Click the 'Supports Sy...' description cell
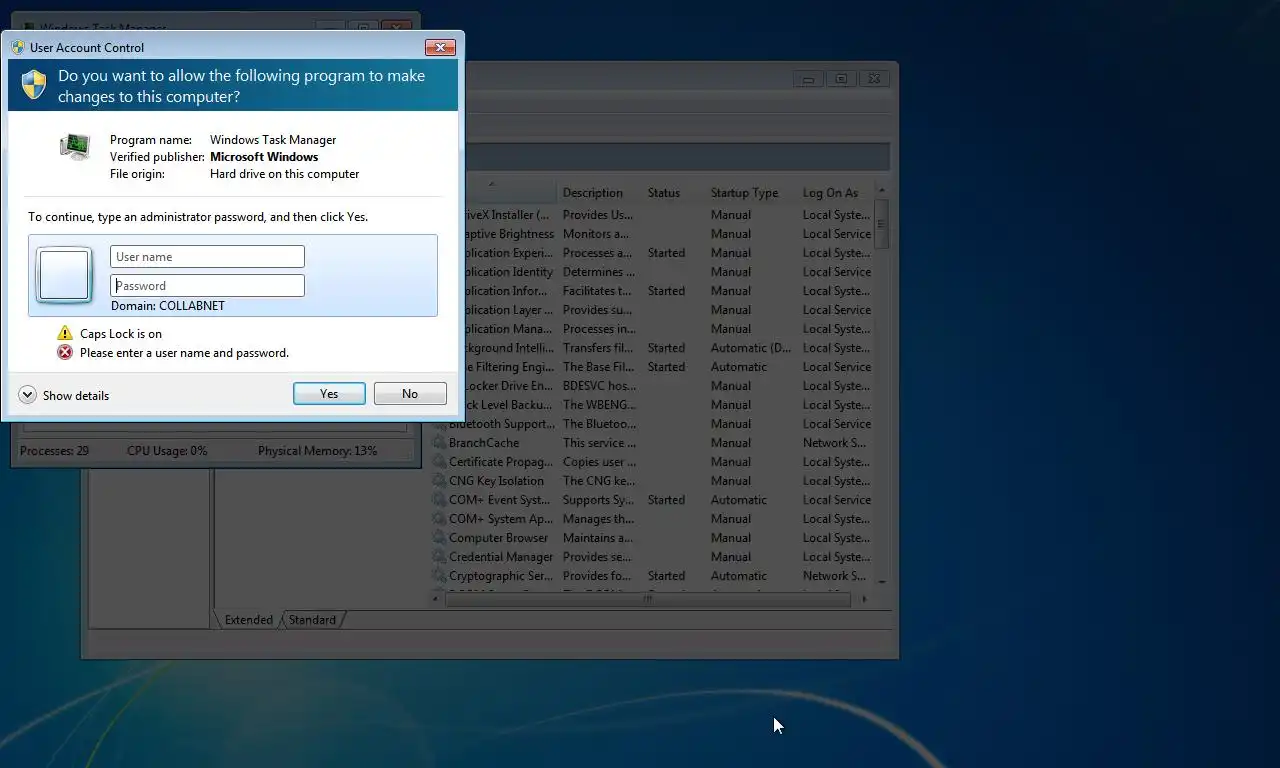Screen dimensions: 1280x768 (x=598, y=500)
